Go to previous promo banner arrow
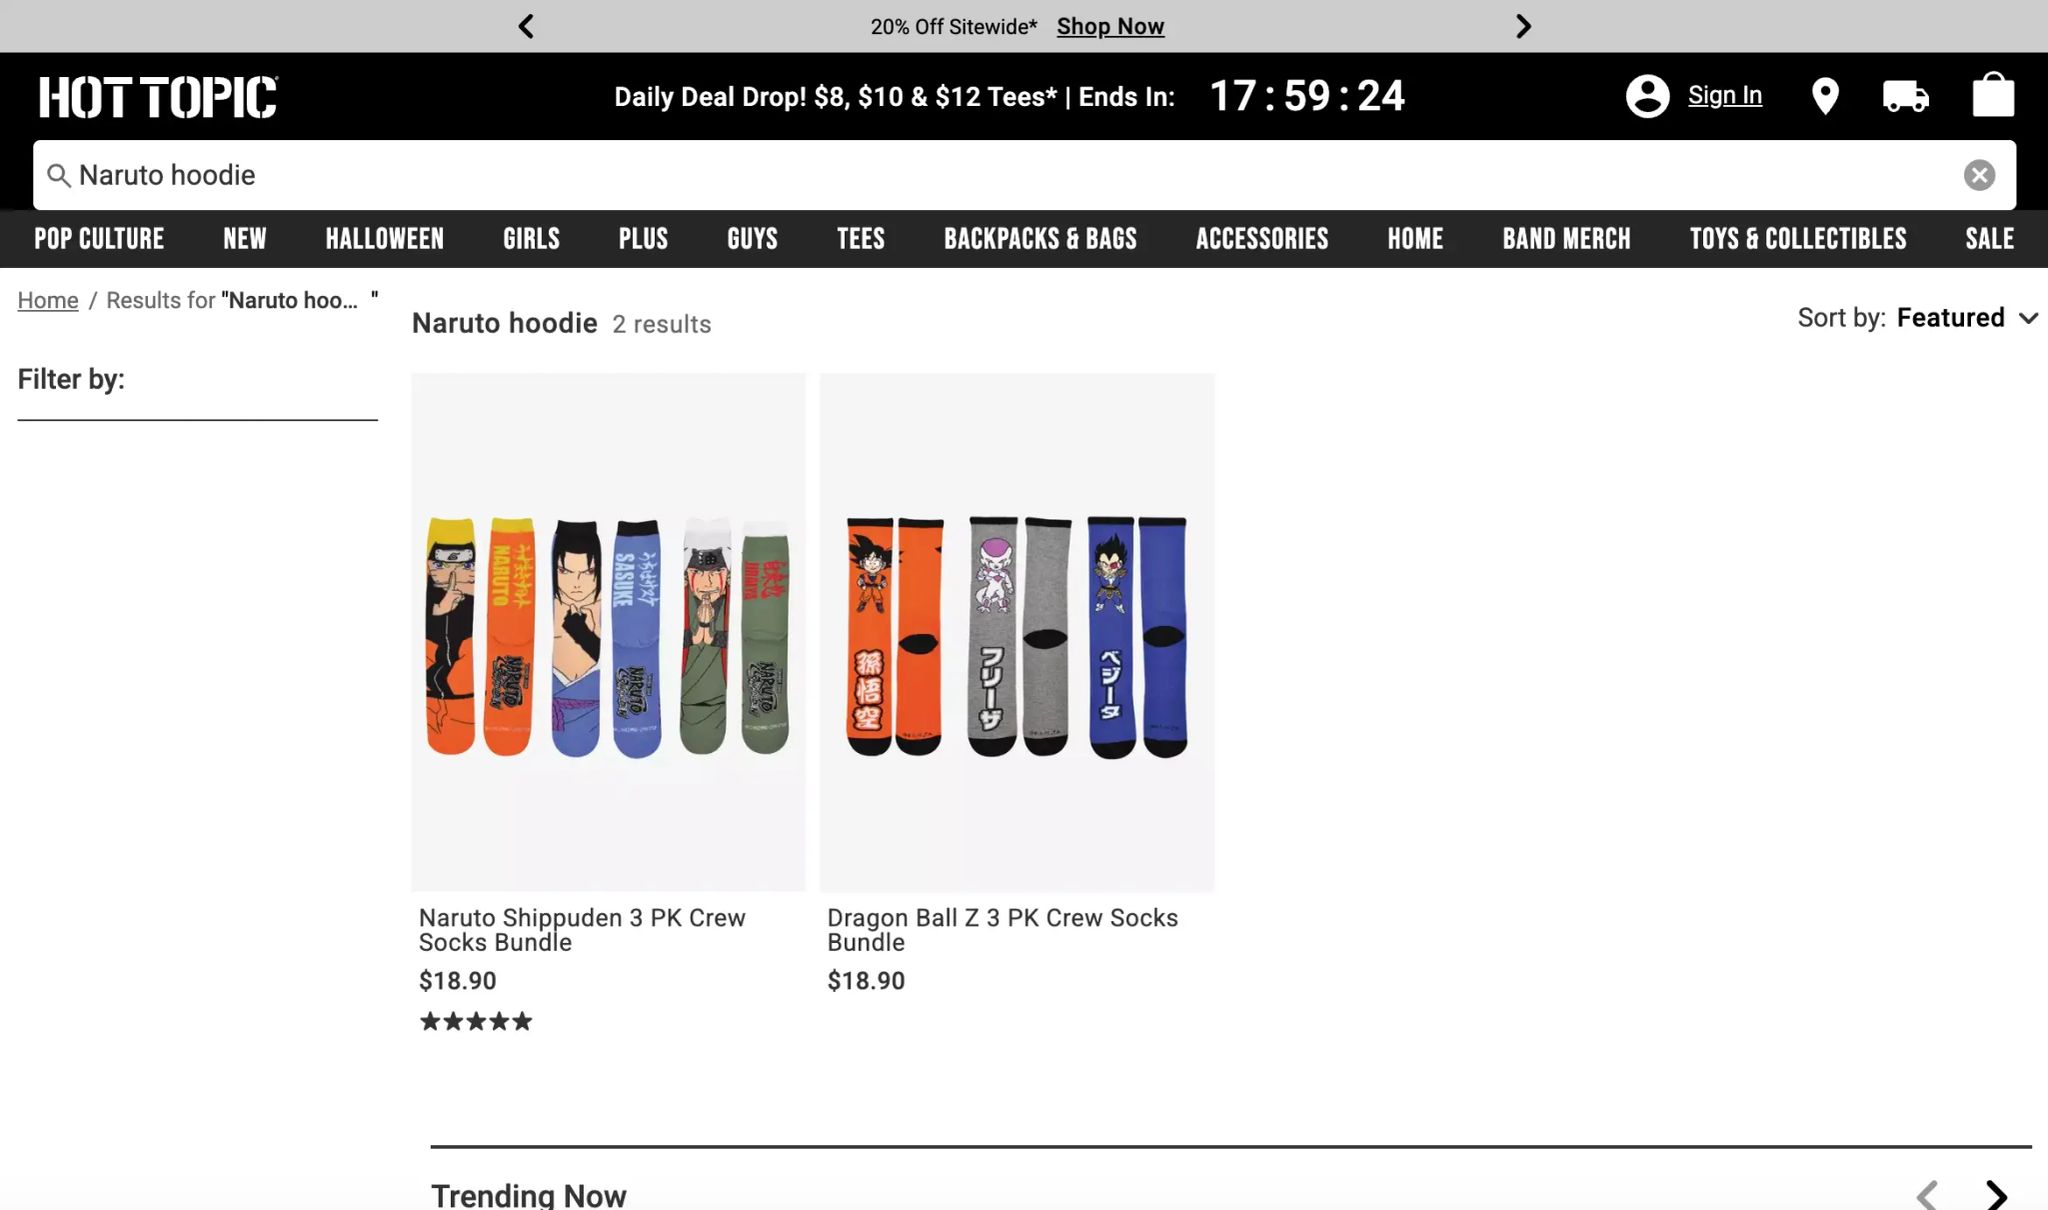 point(526,26)
